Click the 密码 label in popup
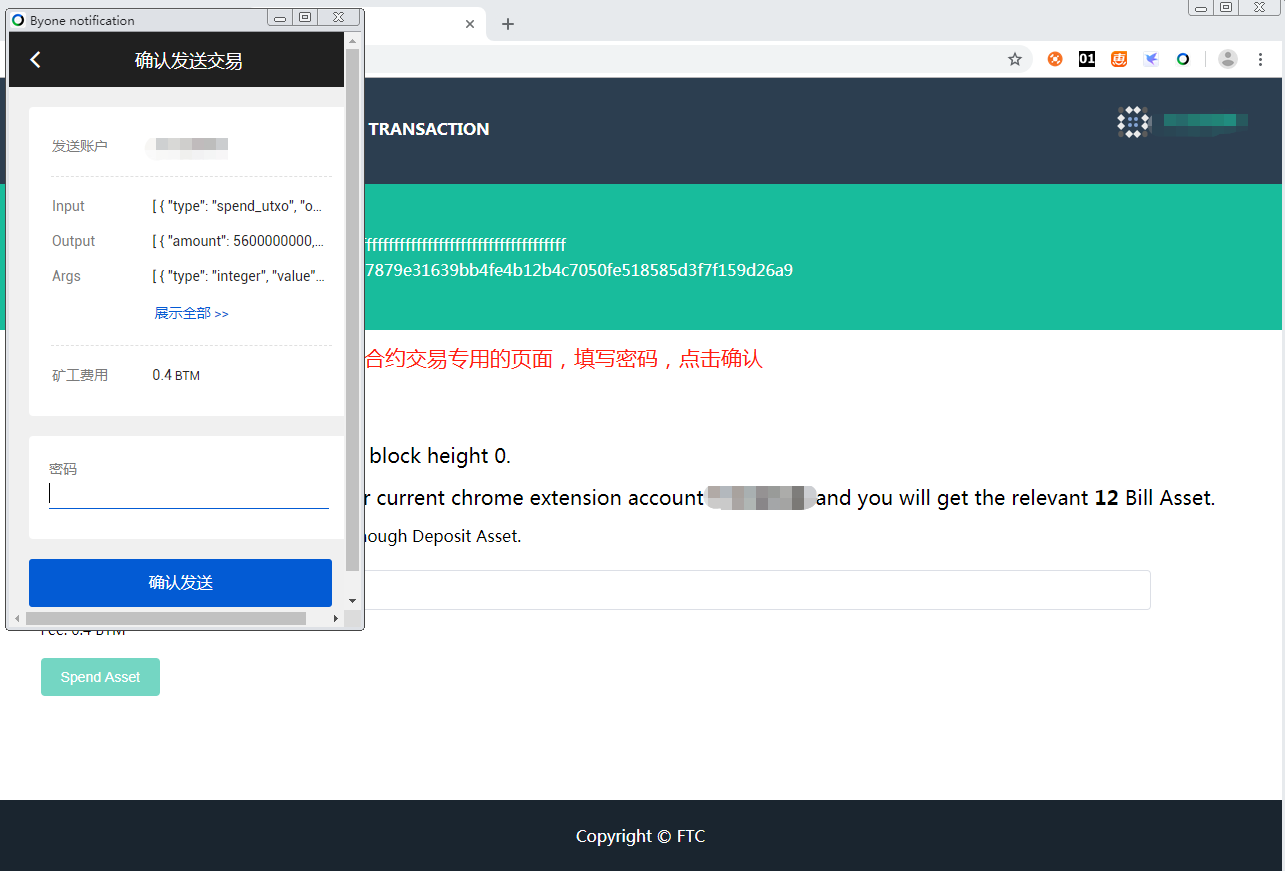 click(x=63, y=468)
